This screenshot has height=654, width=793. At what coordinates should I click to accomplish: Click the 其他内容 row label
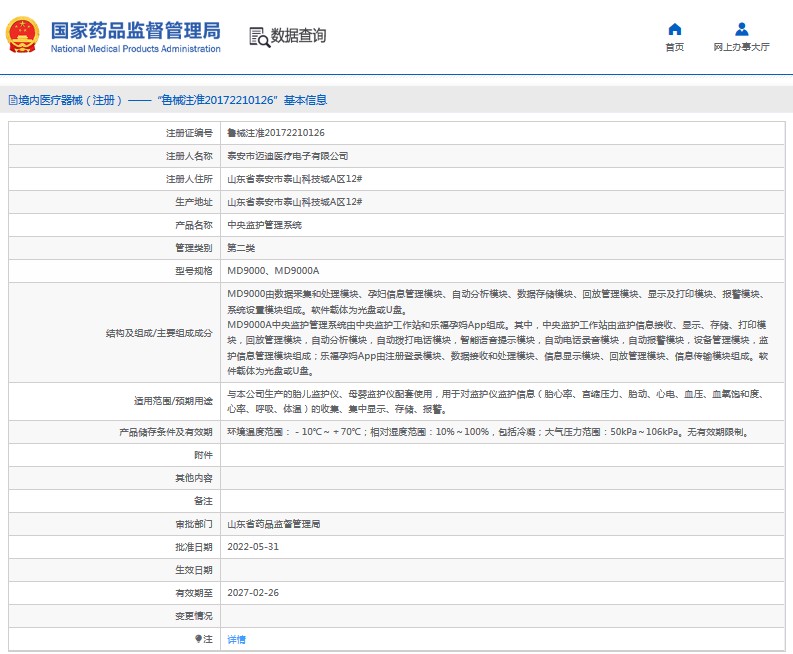tap(194, 478)
